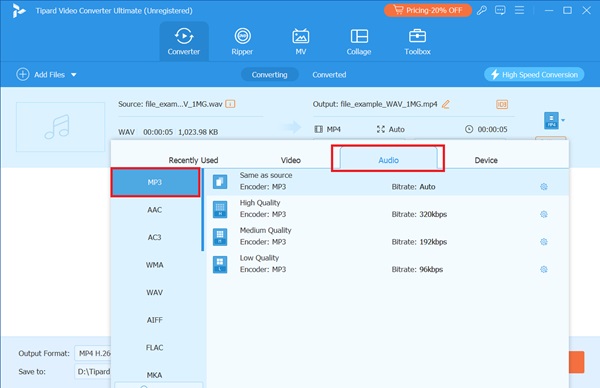Choose the Low Quality MP3 preset
The height and width of the screenshot is (388, 600).
388,264
